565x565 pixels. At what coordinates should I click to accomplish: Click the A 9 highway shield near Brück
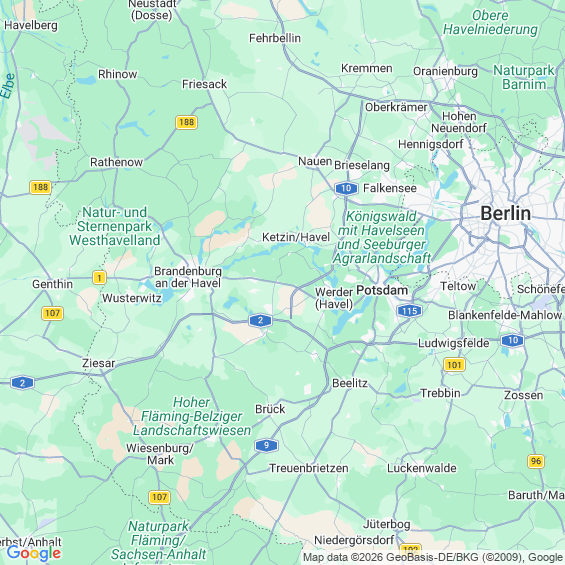point(266,445)
